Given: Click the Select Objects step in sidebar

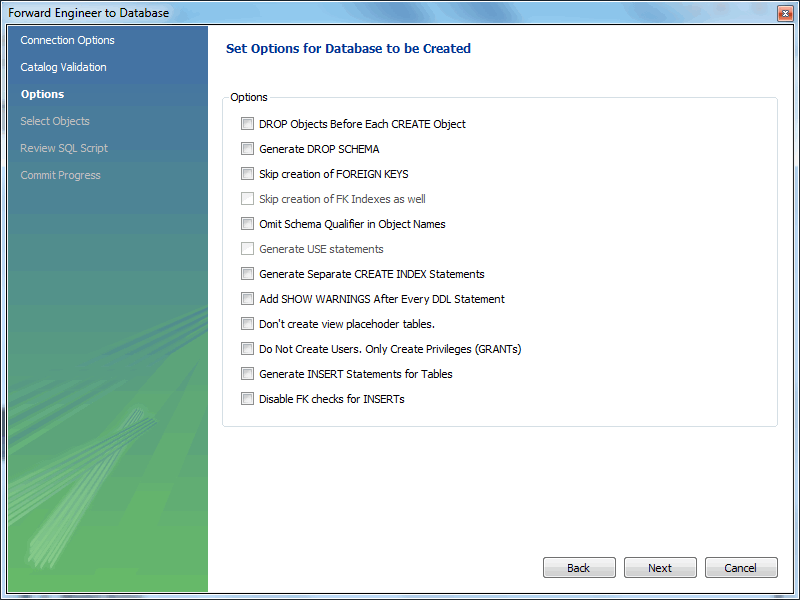Looking at the screenshot, I should pyautogui.click(x=55, y=121).
